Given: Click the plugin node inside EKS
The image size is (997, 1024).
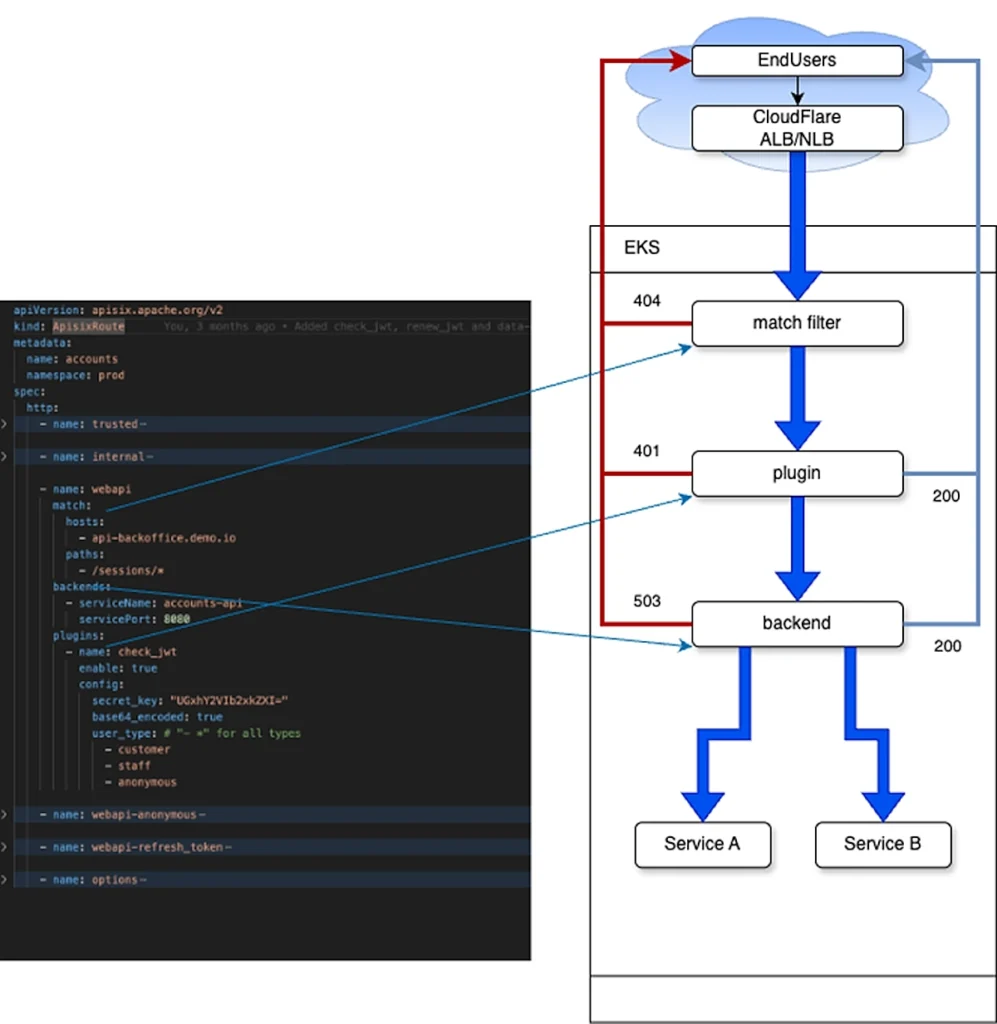Looking at the screenshot, I should 797,473.
